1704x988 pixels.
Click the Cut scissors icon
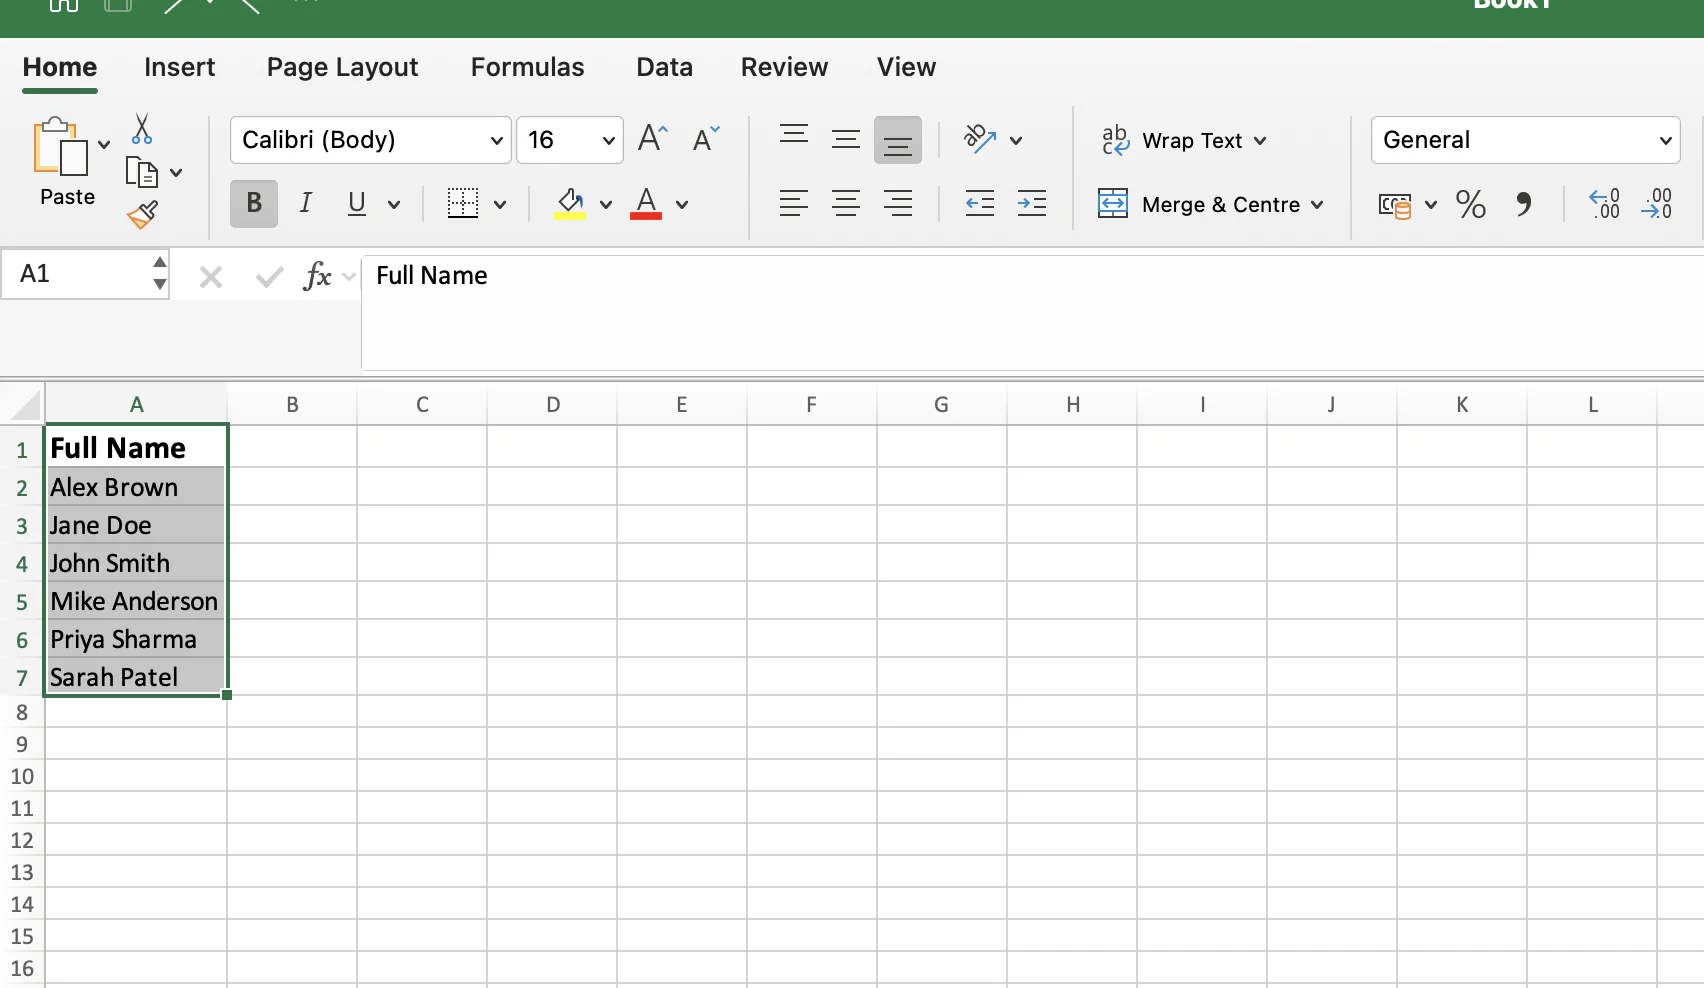pyautogui.click(x=142, y=129)
